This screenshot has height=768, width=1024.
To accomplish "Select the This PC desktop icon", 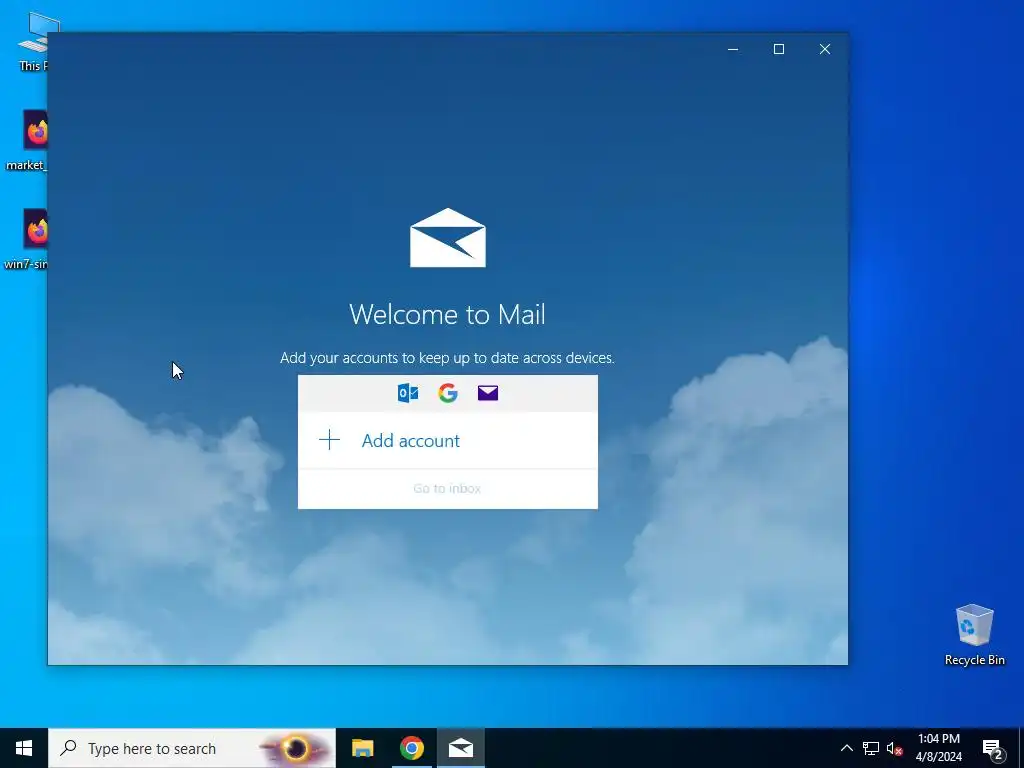I will pyautogui.click(x=34, y=41).
